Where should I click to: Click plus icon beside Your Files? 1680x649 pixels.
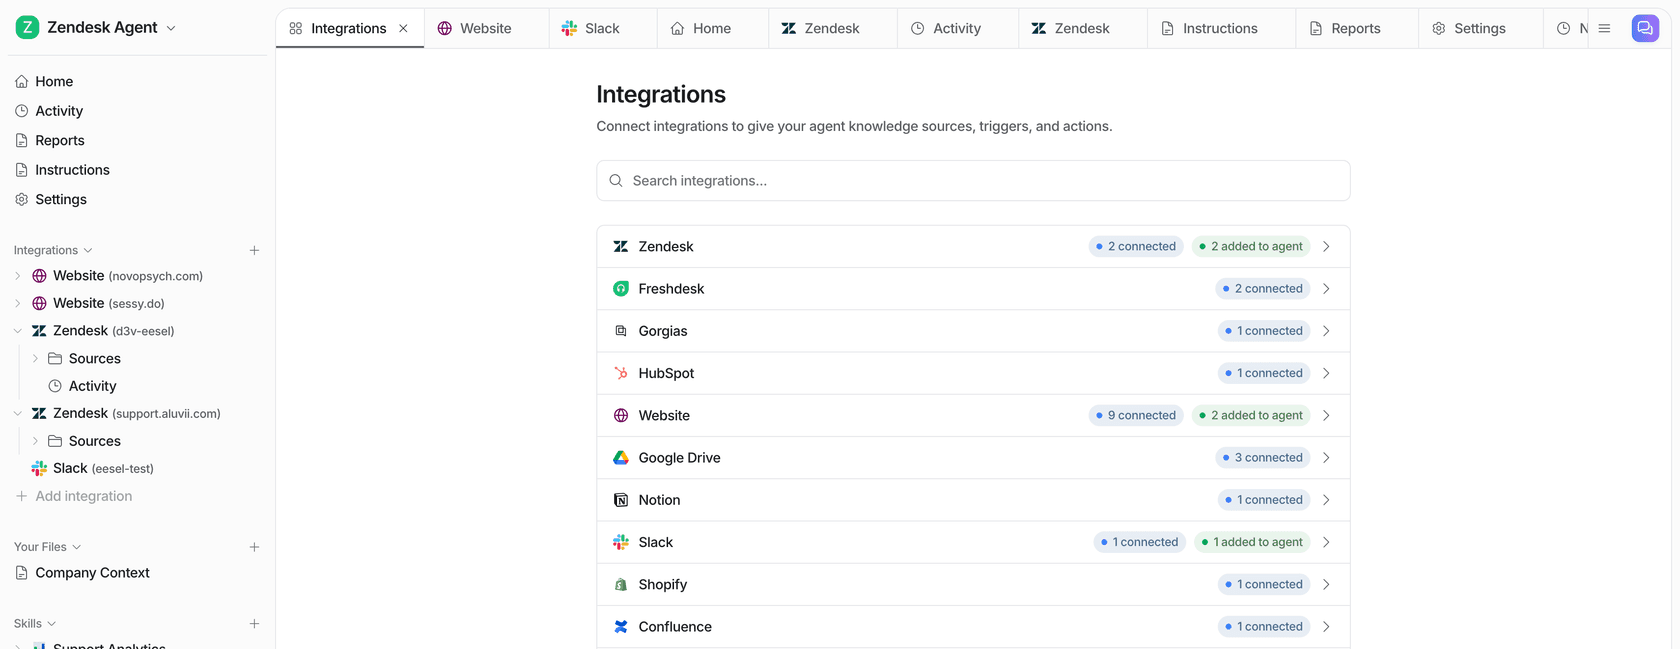click(254, 547)
